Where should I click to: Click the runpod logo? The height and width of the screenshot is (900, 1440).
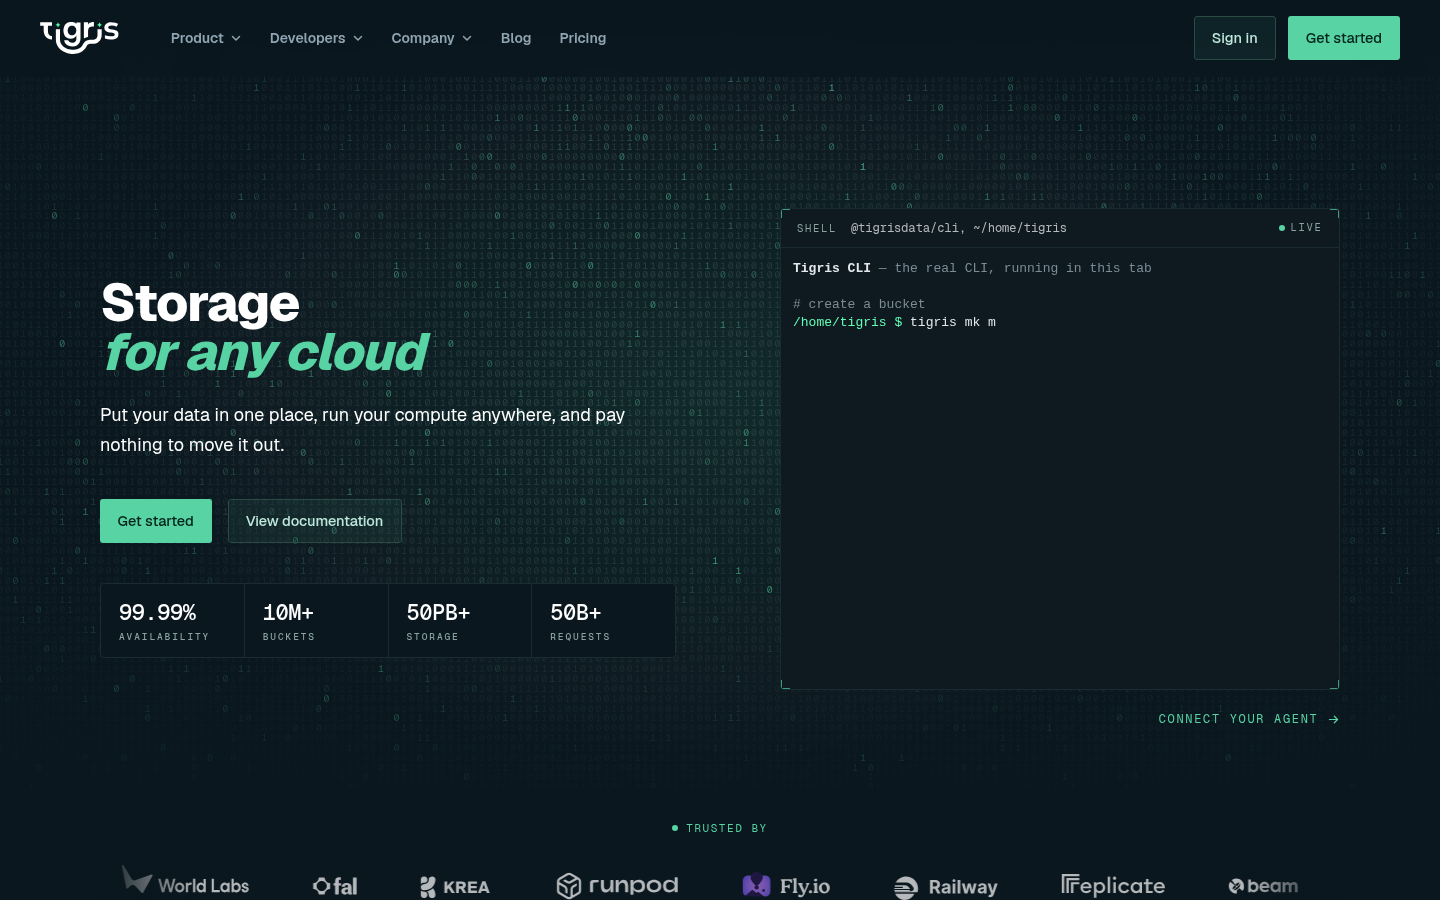617,885
